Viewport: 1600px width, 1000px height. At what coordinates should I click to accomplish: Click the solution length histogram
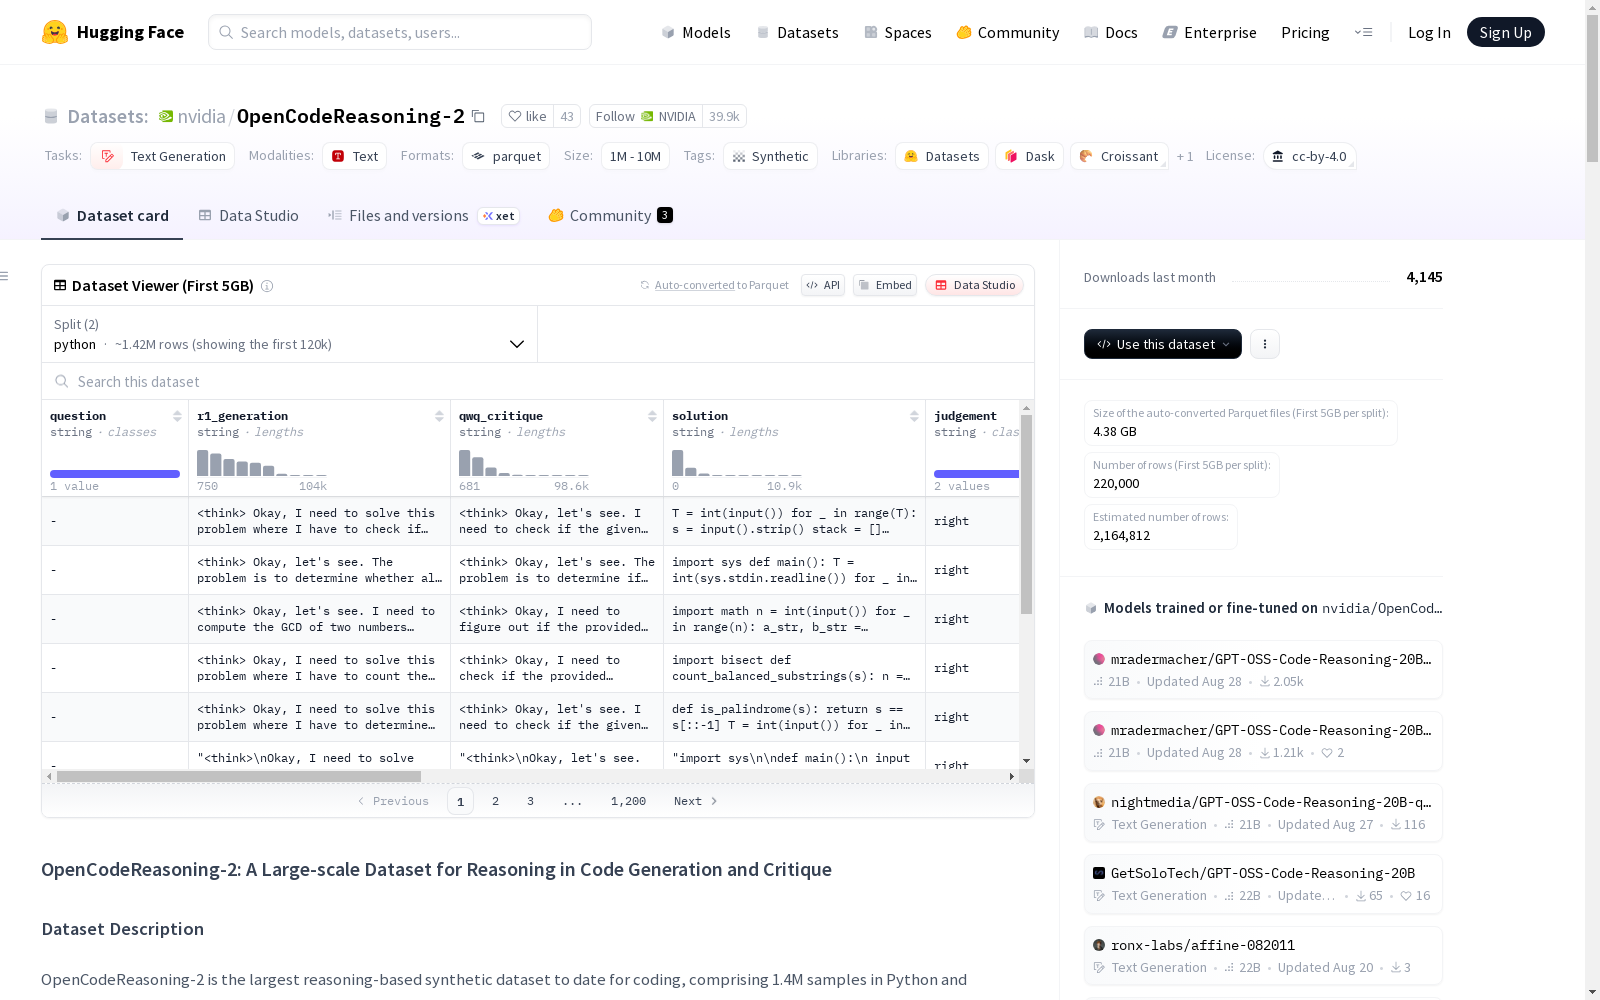737,463
